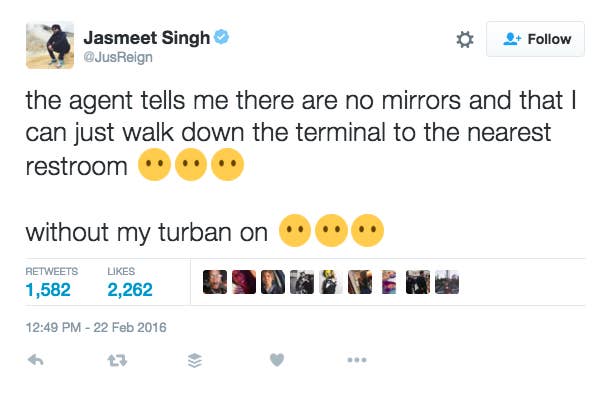
Task: Open Jasmeet Singh profile picture
Action: [50, 45]
